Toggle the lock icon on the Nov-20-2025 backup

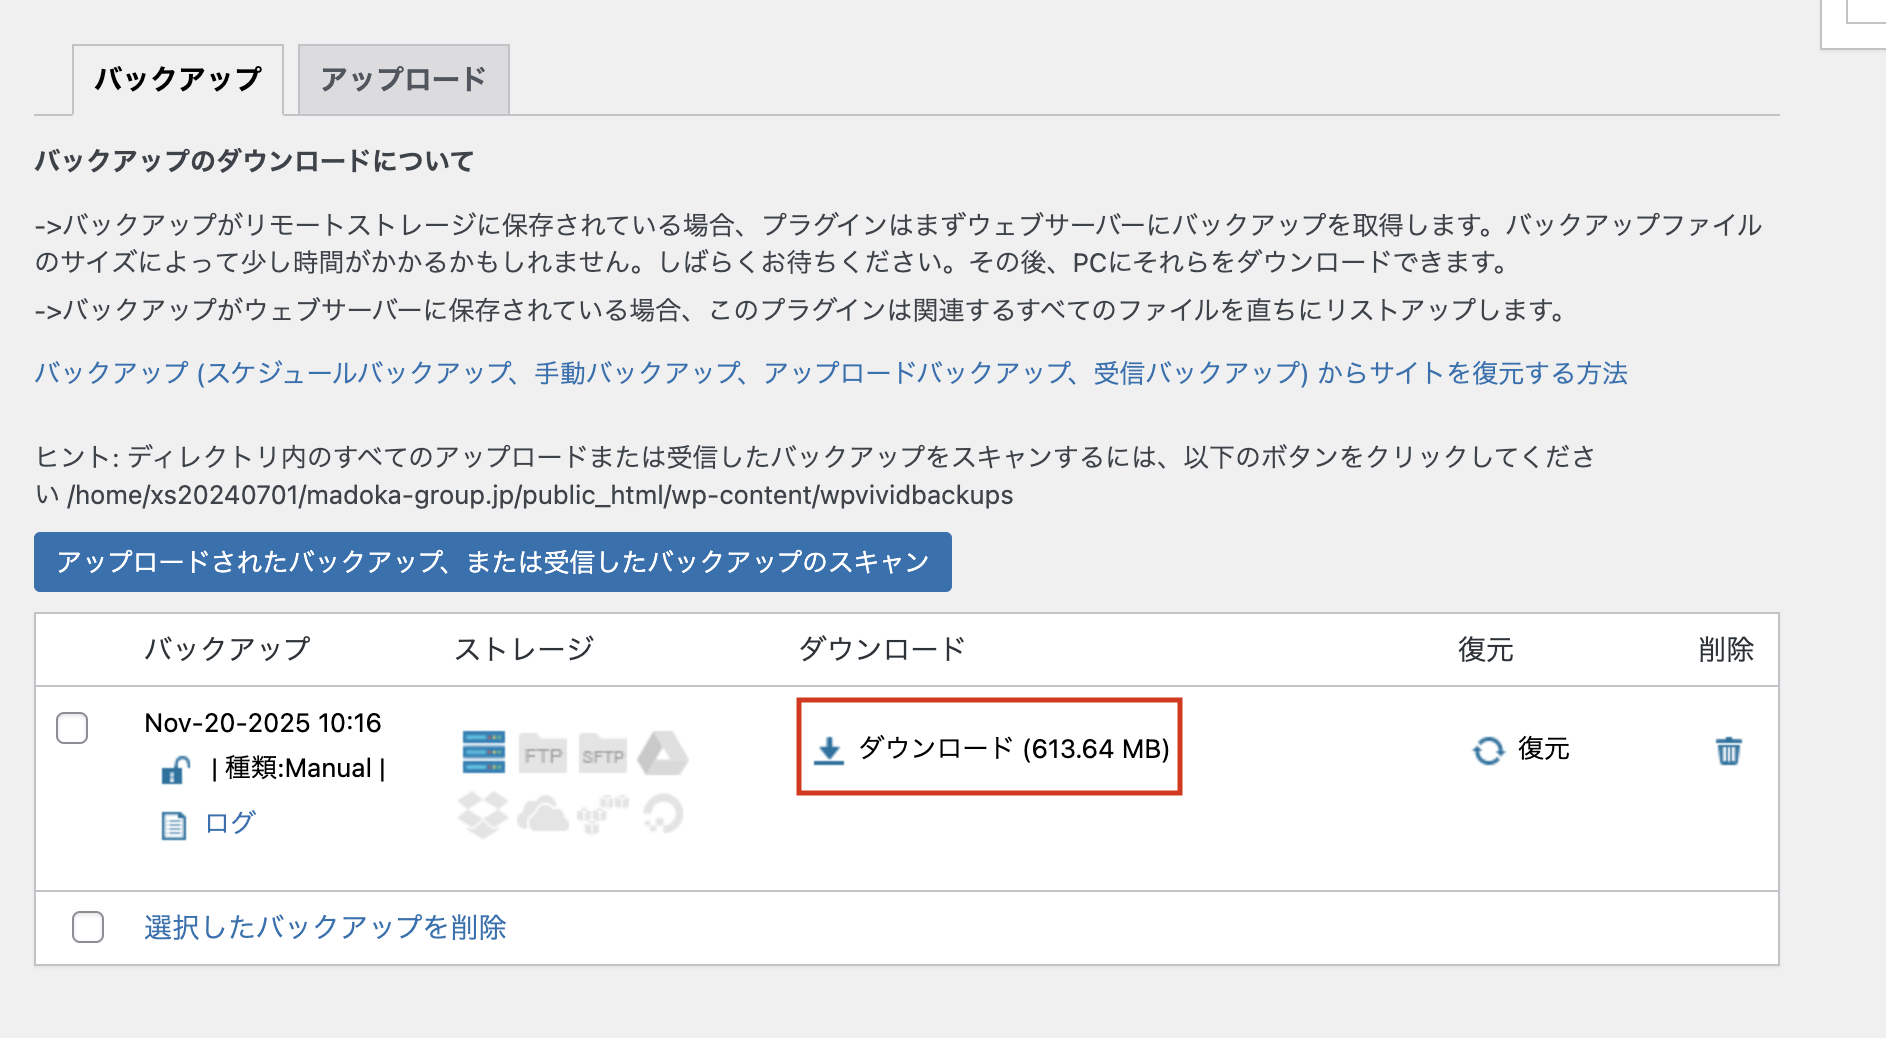pos(175,768)
